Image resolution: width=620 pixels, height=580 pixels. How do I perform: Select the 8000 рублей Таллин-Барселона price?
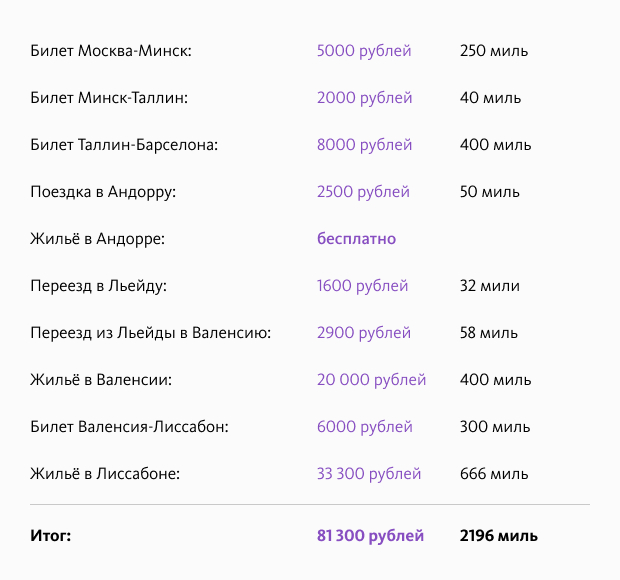(364, 145)
